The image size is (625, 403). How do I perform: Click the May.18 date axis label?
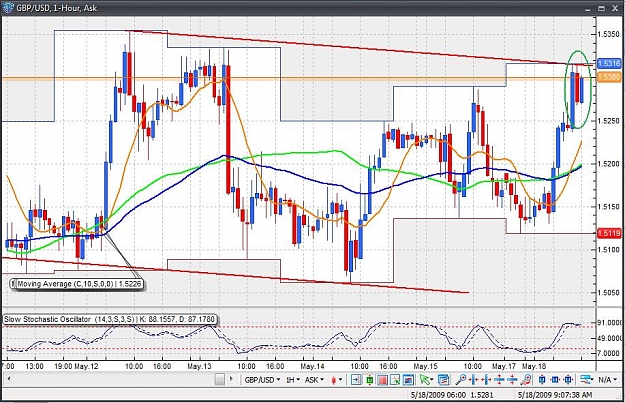[x=534, y=366]
